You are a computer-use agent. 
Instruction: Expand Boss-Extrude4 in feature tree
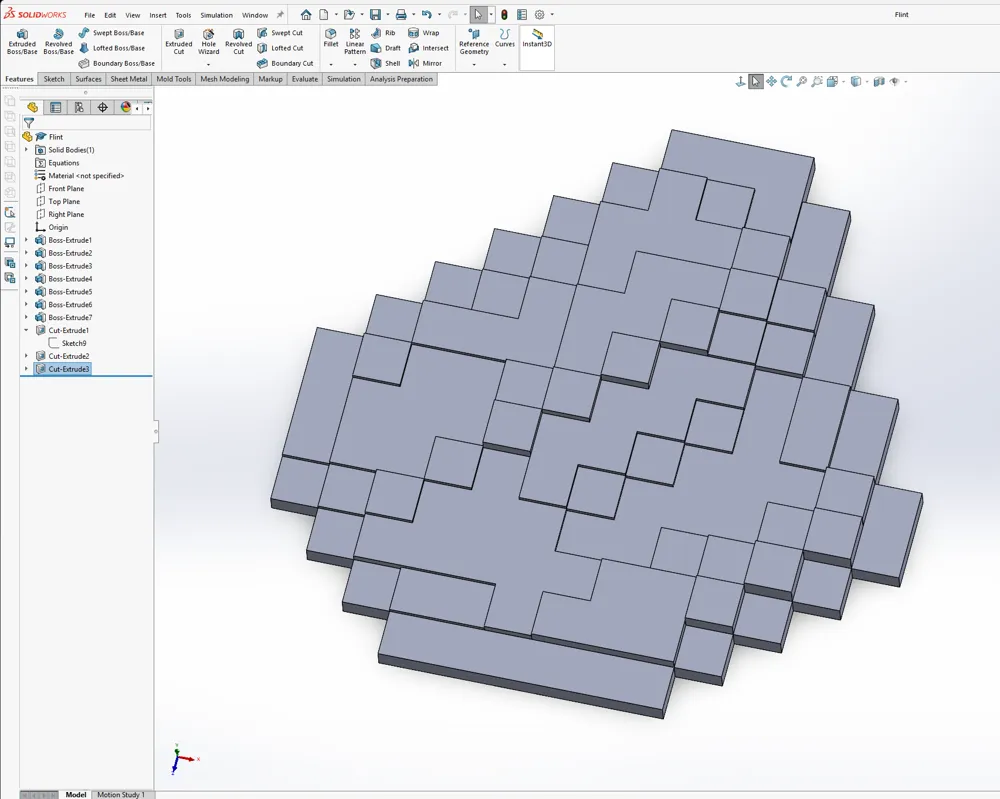[26, 279]
